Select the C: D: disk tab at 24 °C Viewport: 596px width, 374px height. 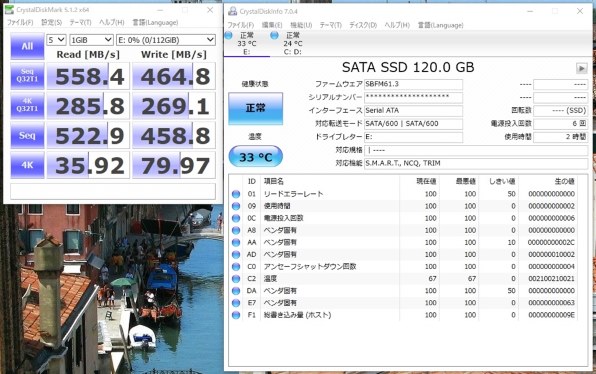pyautogui.click(x=293, y=44)
